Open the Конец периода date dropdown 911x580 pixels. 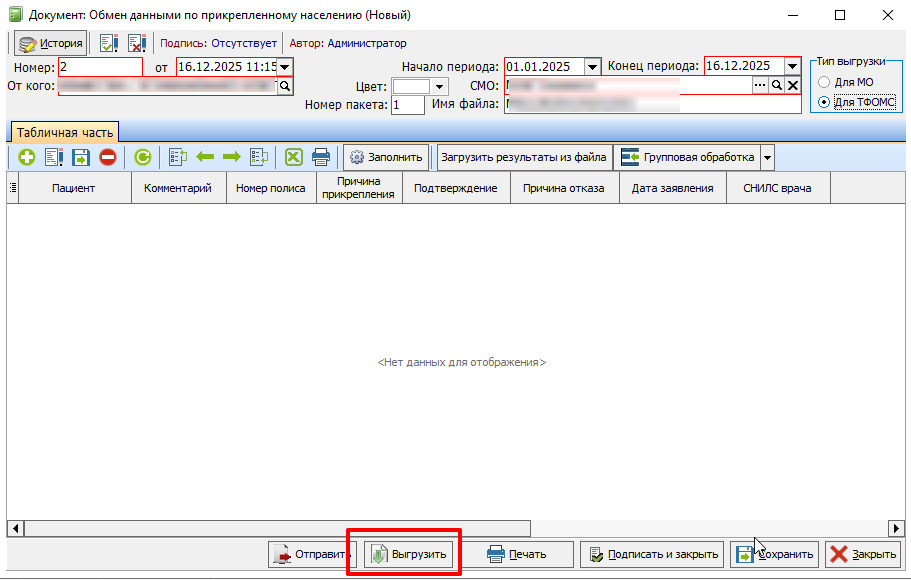click(x=792, y=67)
